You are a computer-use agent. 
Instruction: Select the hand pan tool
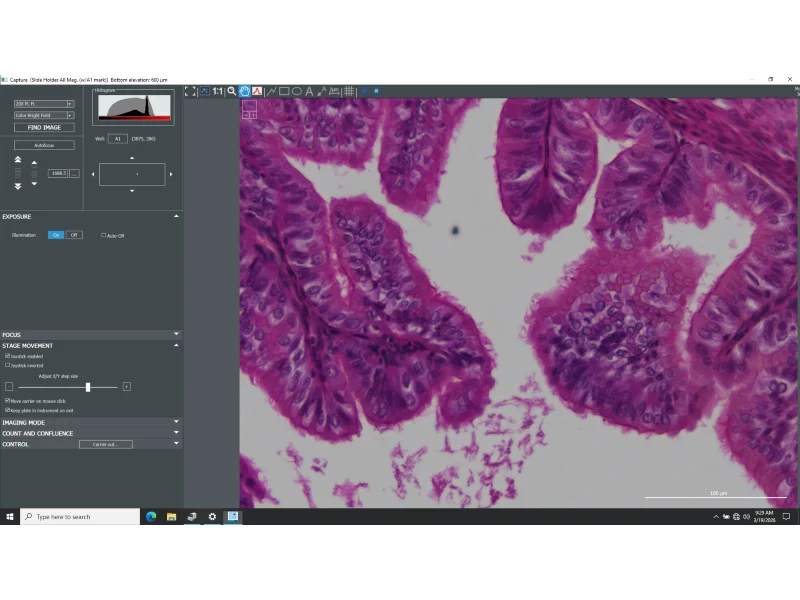coord(244,91)
